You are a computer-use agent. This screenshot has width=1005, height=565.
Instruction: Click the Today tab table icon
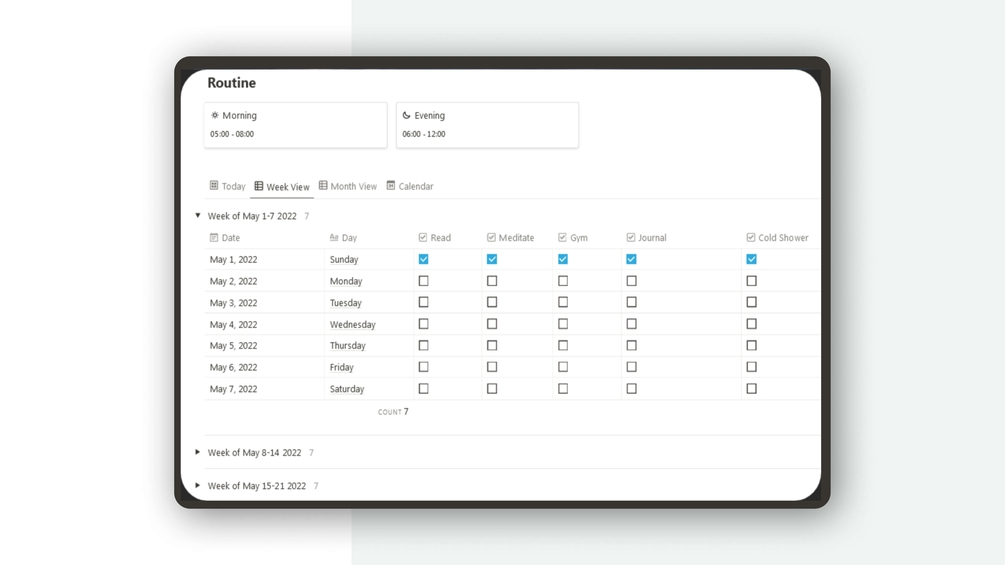coord(214,186)
